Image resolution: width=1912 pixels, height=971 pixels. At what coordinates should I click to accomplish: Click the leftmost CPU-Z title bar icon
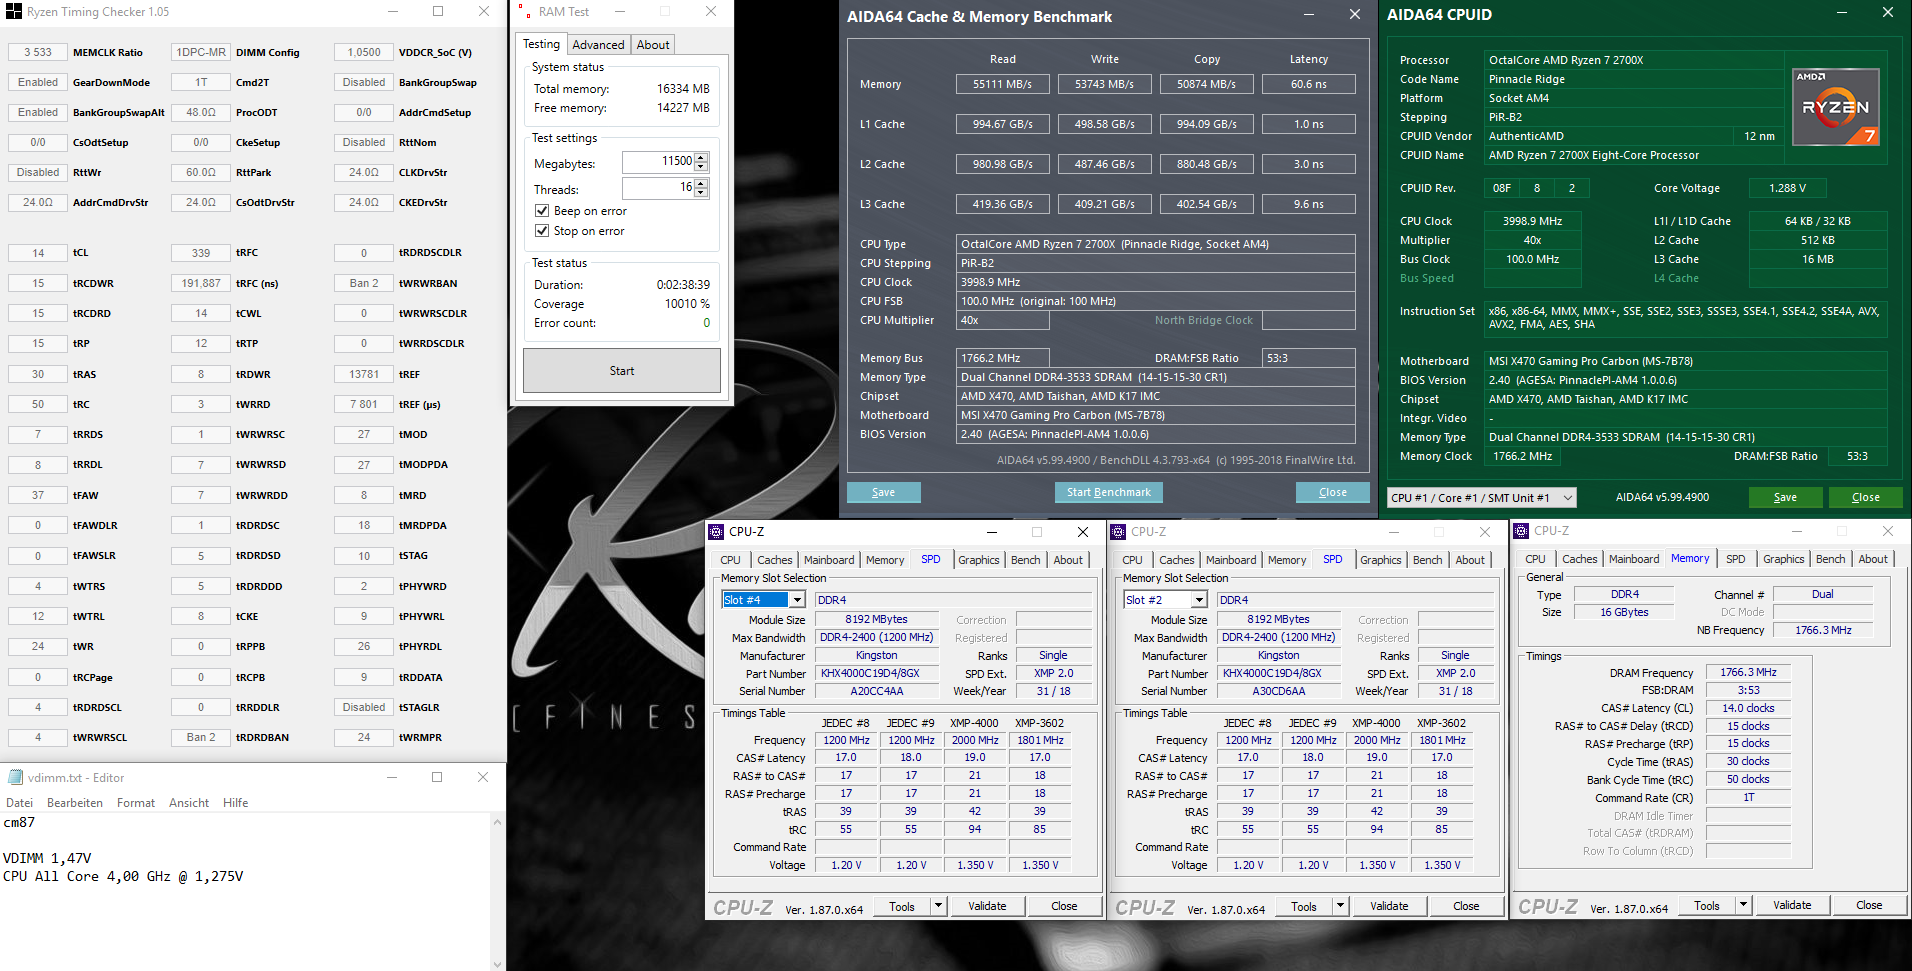[716, 531]
